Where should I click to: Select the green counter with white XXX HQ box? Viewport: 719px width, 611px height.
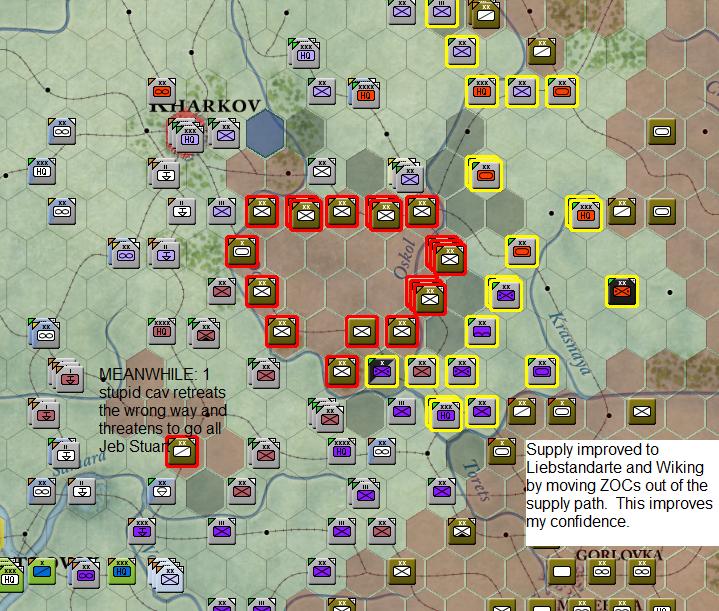pos(9,575)
